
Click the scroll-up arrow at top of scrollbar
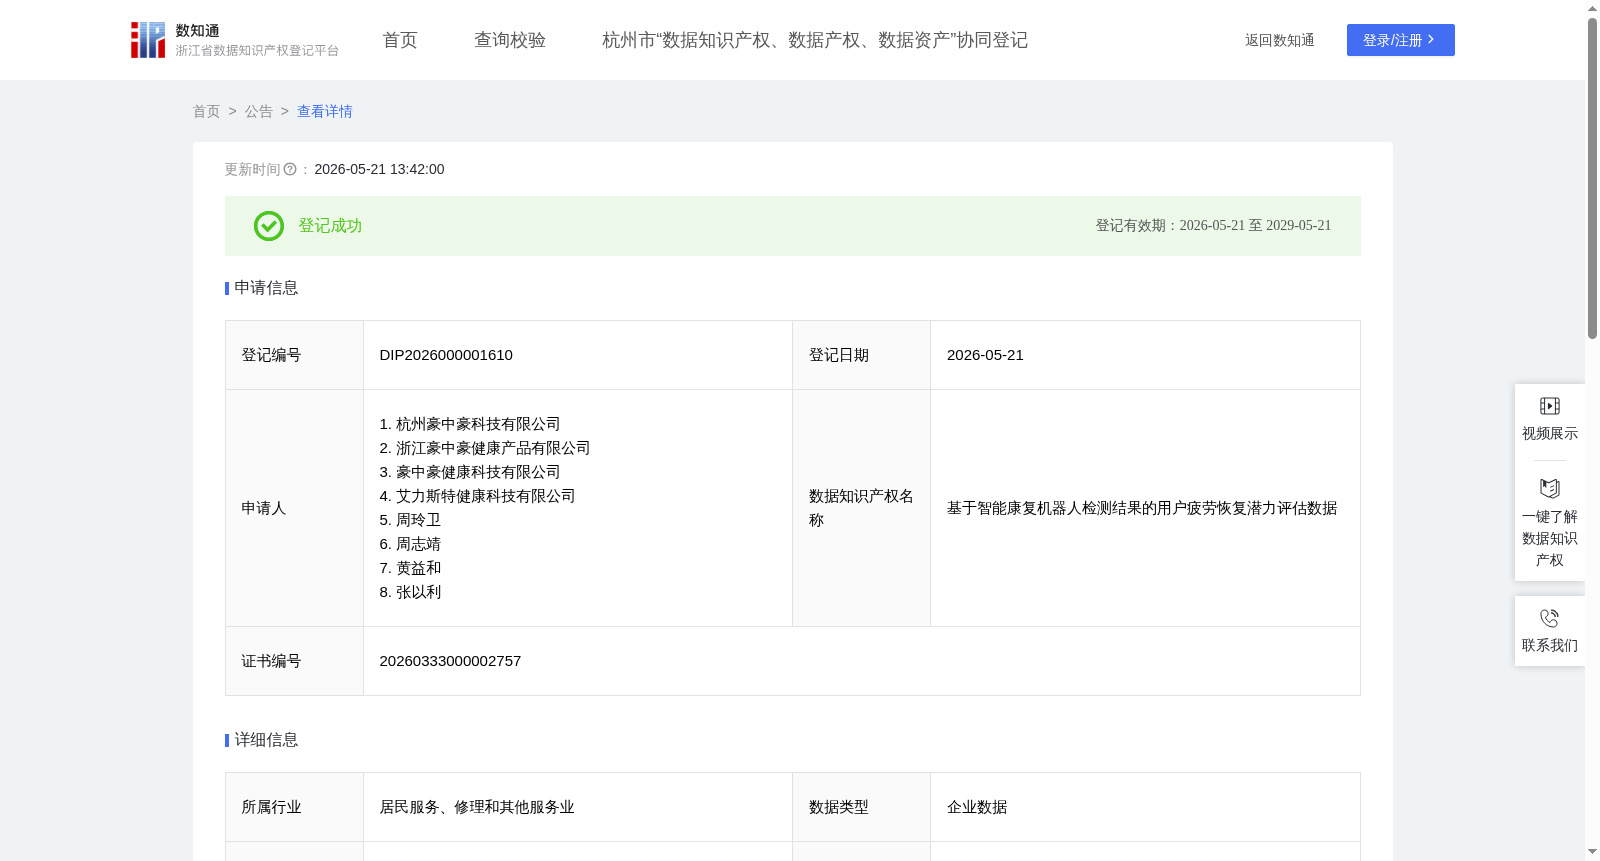[x=1592, y=8]
